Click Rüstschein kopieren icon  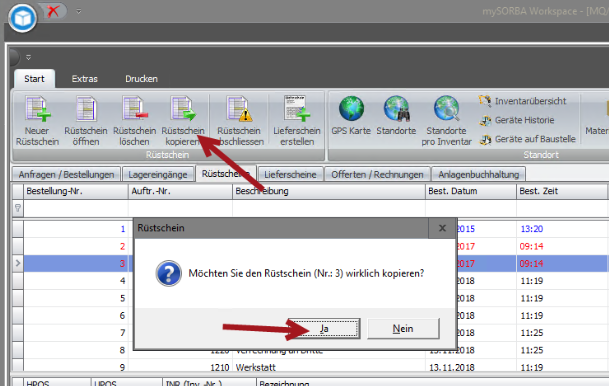point(183,121)
